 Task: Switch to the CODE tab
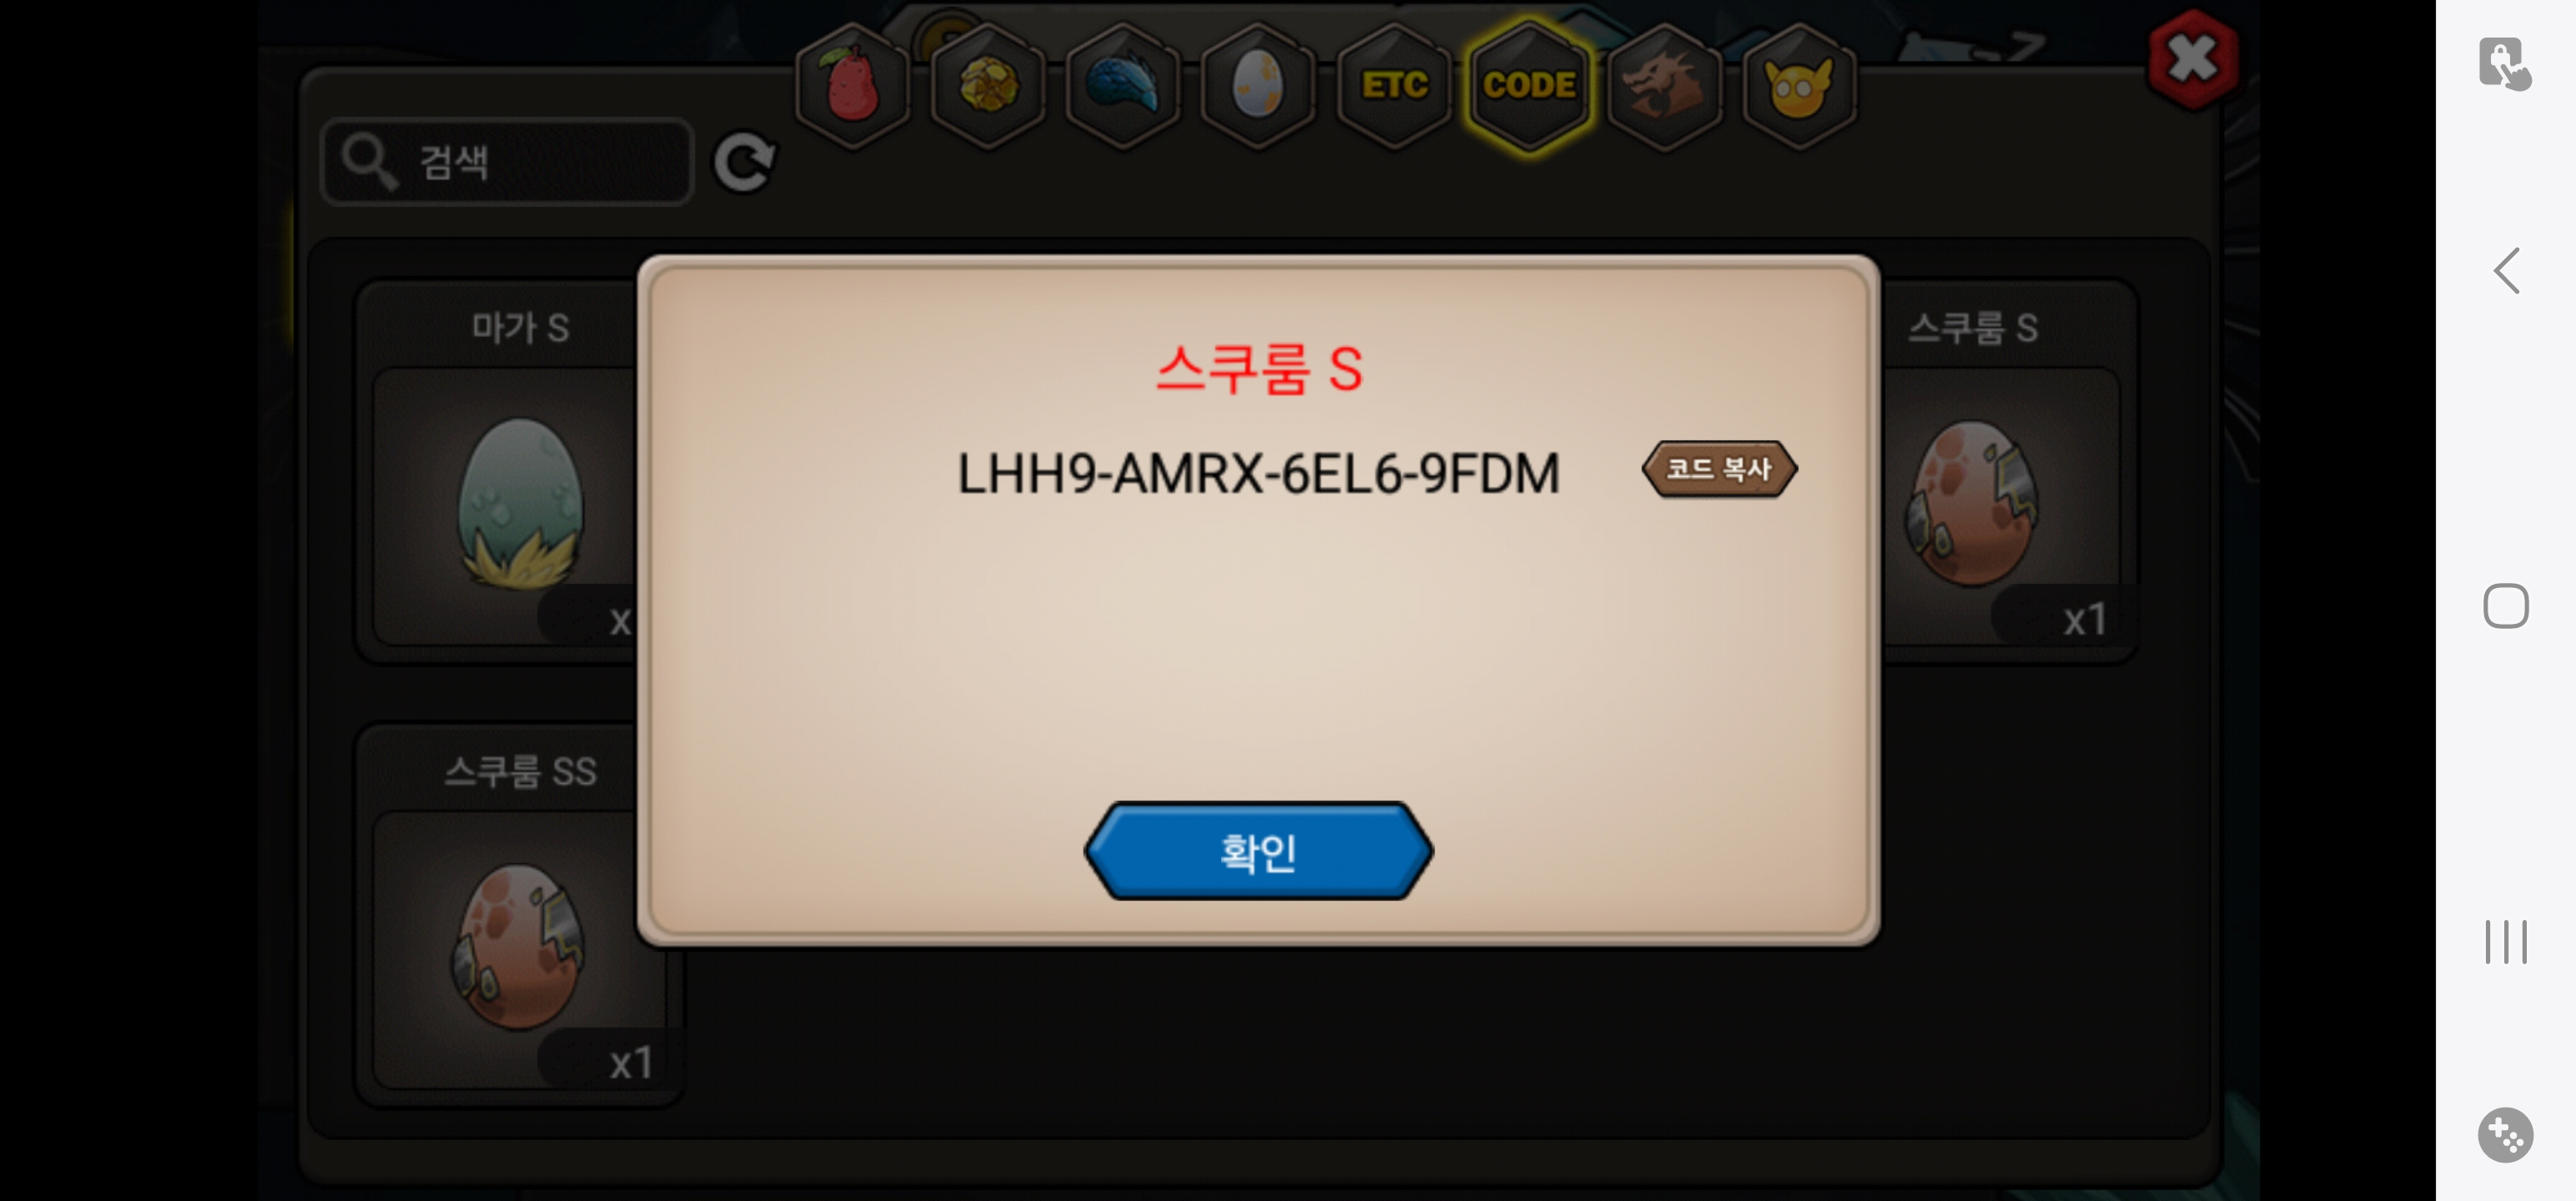click(x=1529, y=86)
